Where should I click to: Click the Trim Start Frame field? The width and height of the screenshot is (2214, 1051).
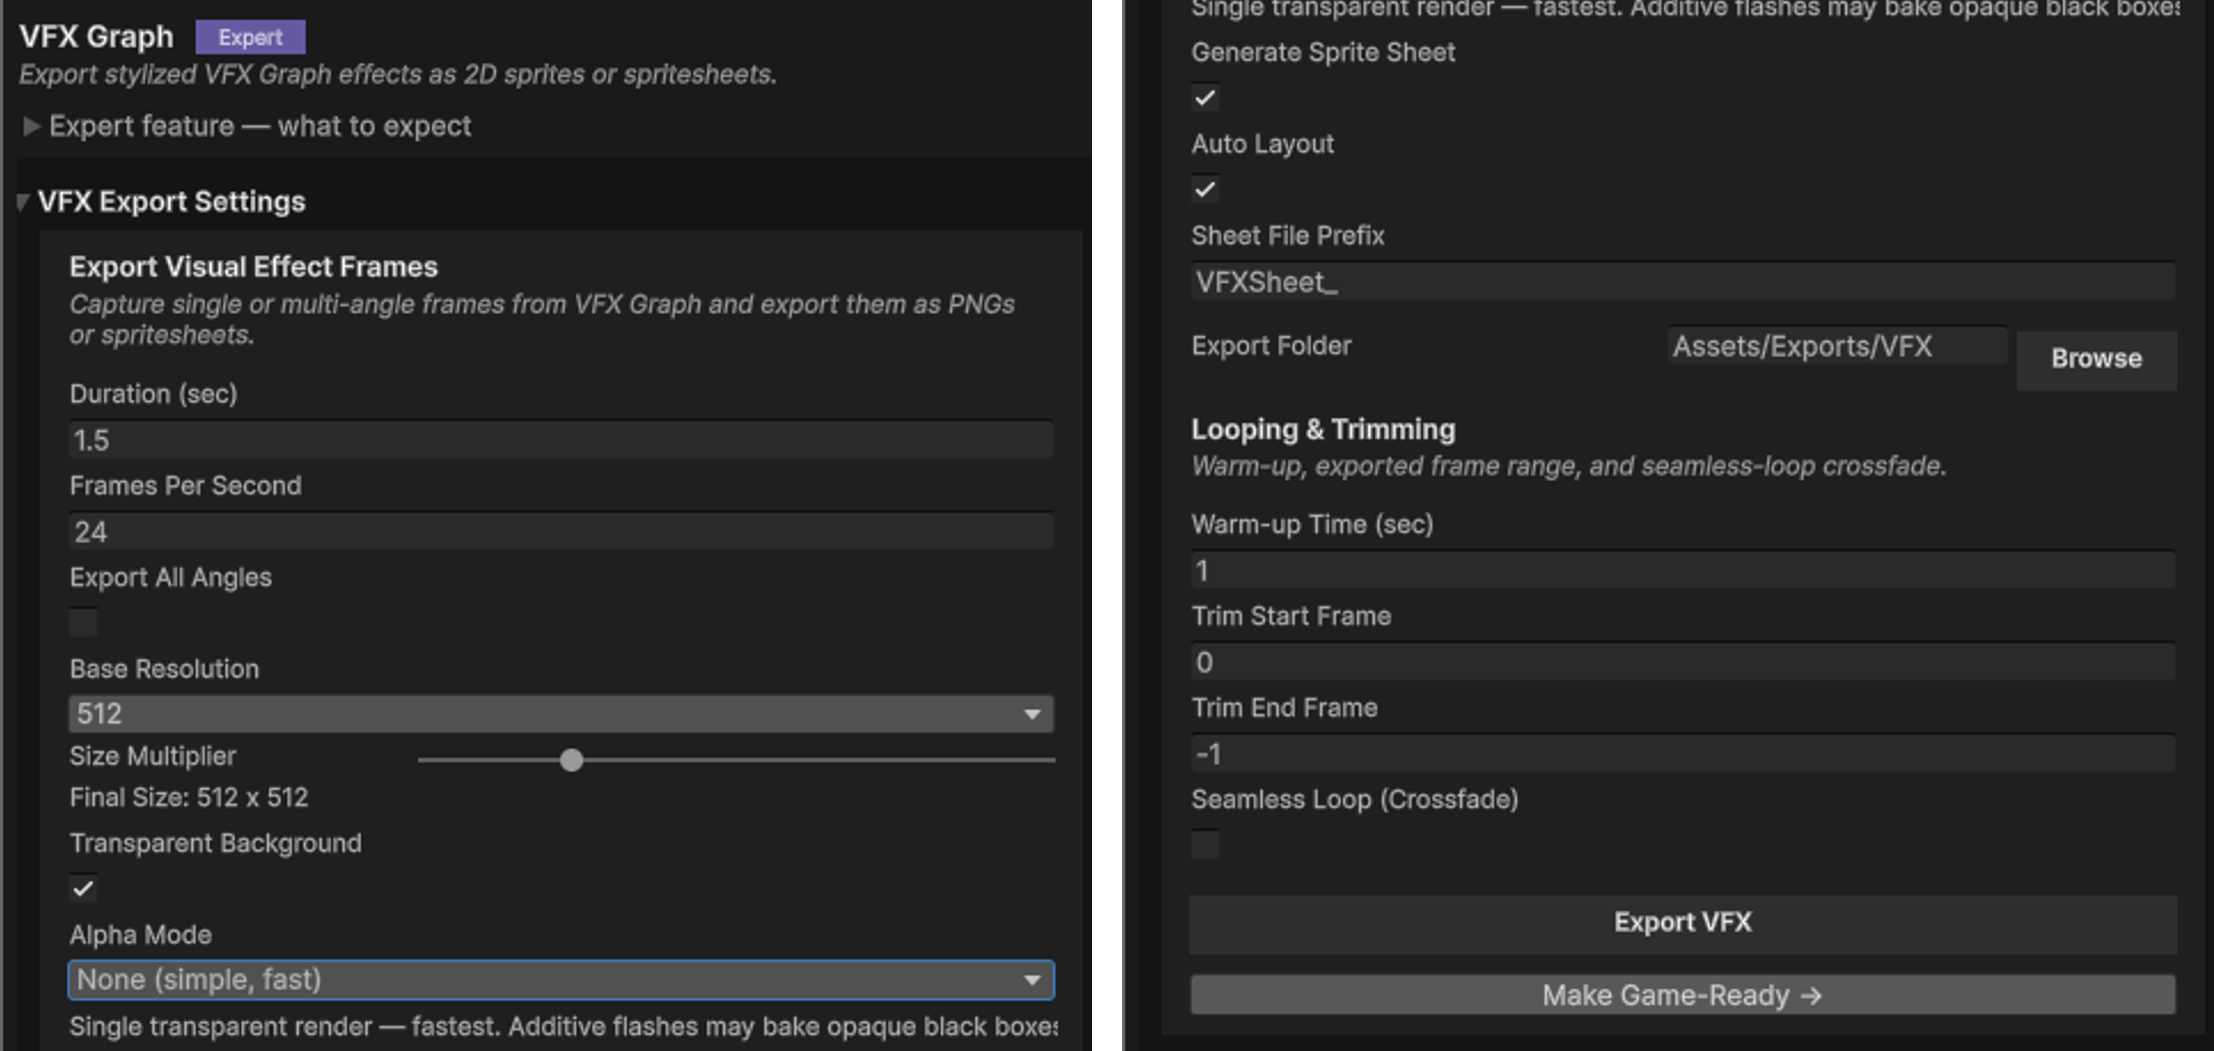(x=1683, y=662)
